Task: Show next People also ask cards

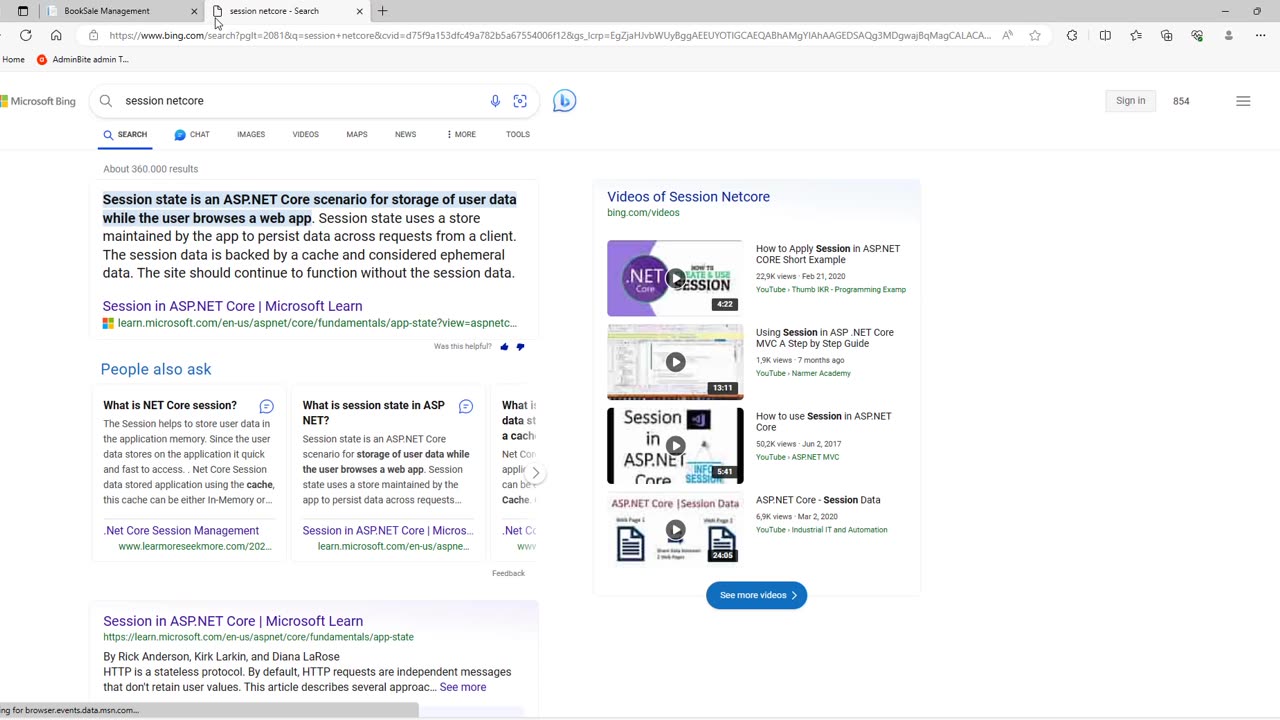Action: [536, 473]
